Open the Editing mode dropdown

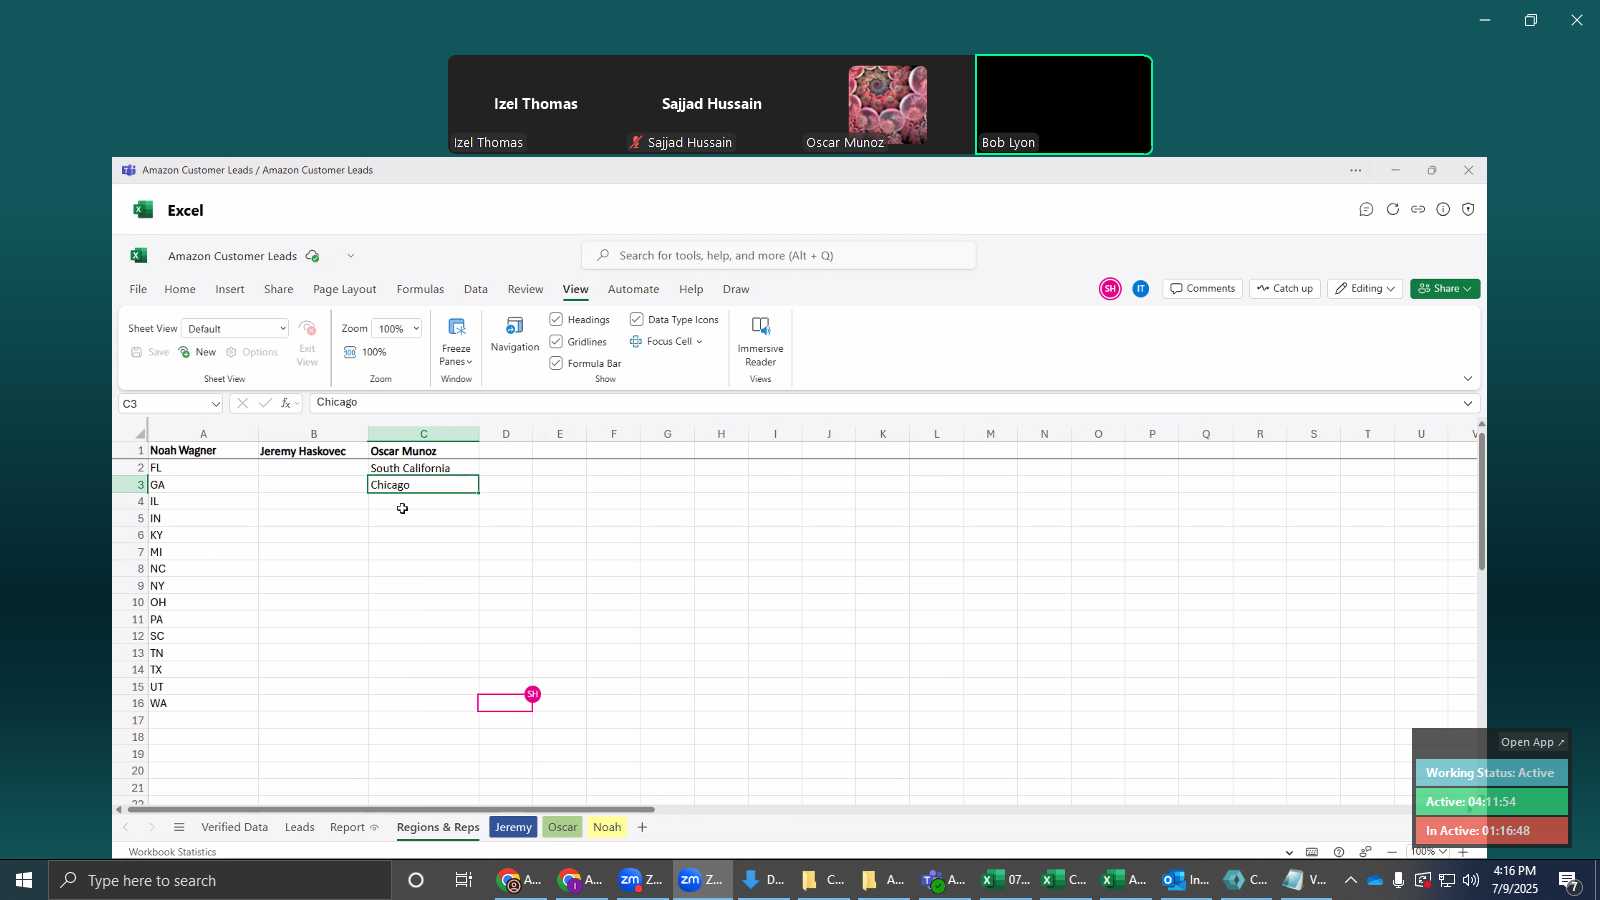1365,289
